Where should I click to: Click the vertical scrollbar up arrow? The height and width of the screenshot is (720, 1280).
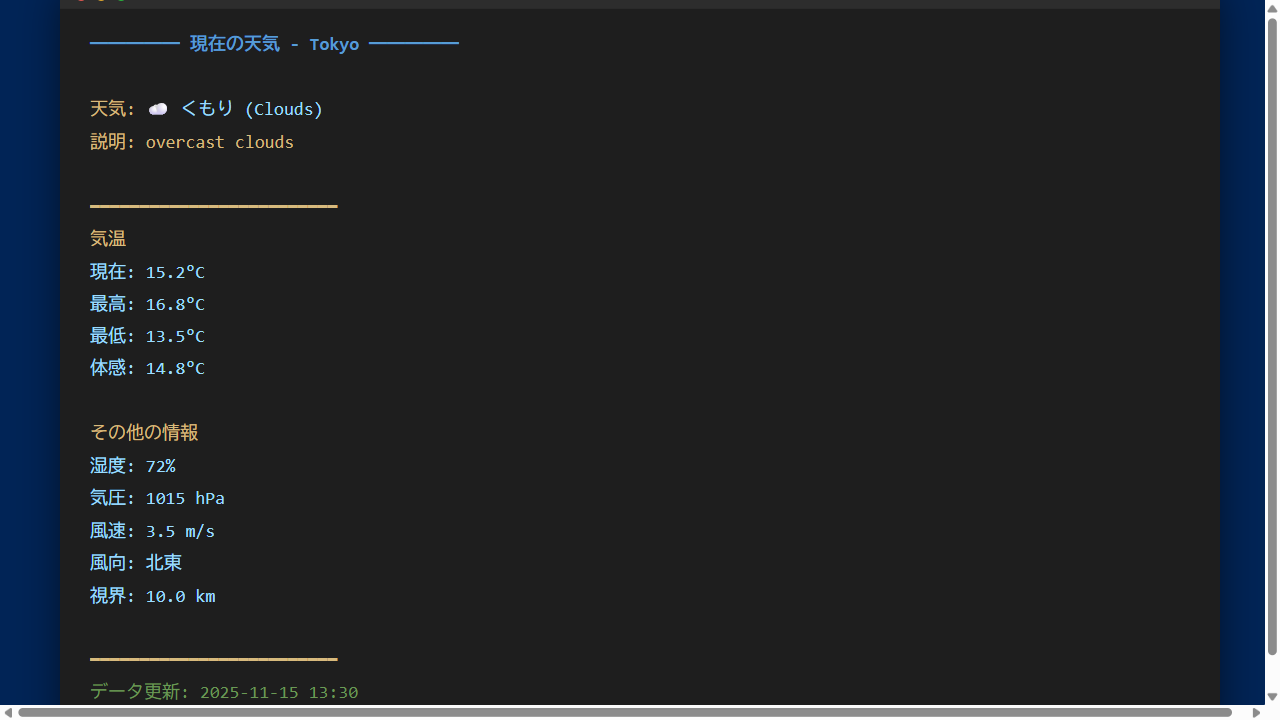pyautogui.click(x=1272, y=8)
